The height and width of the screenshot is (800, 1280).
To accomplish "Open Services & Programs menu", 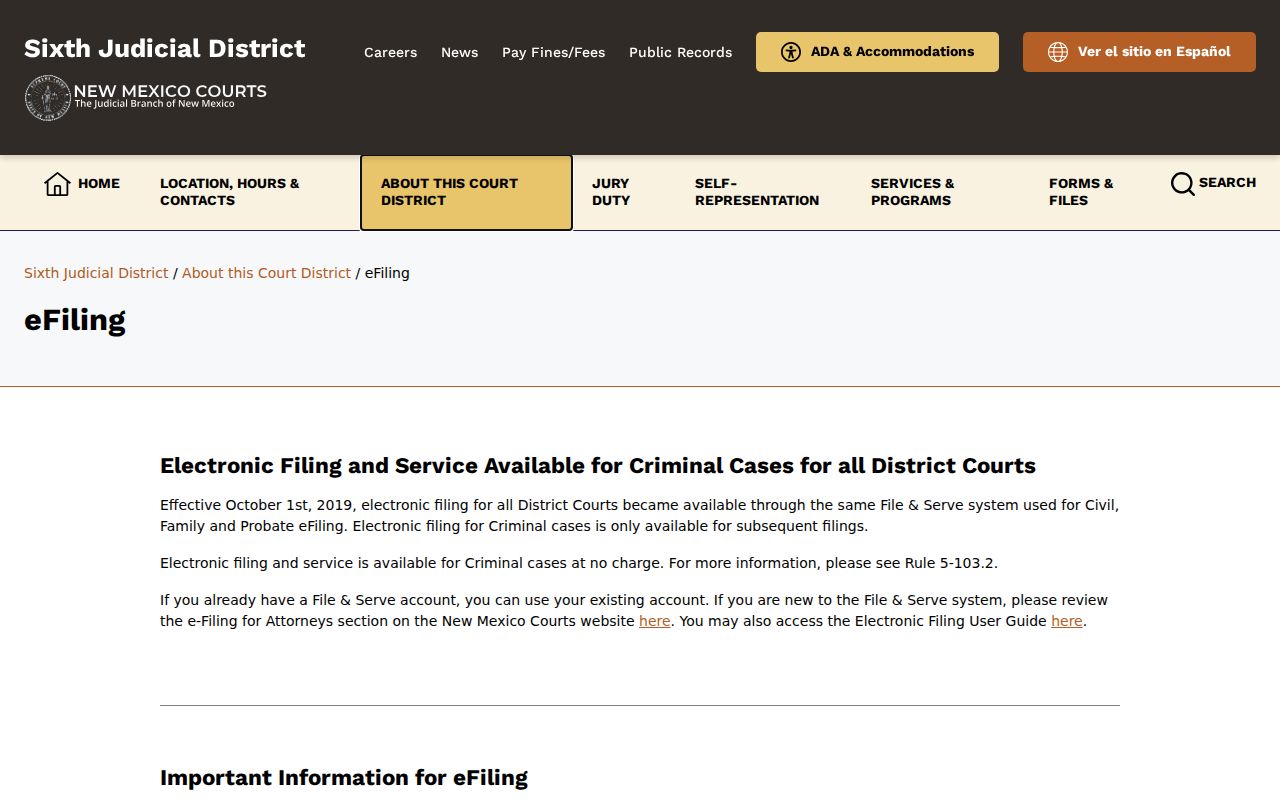I will [x=912, y=192].
